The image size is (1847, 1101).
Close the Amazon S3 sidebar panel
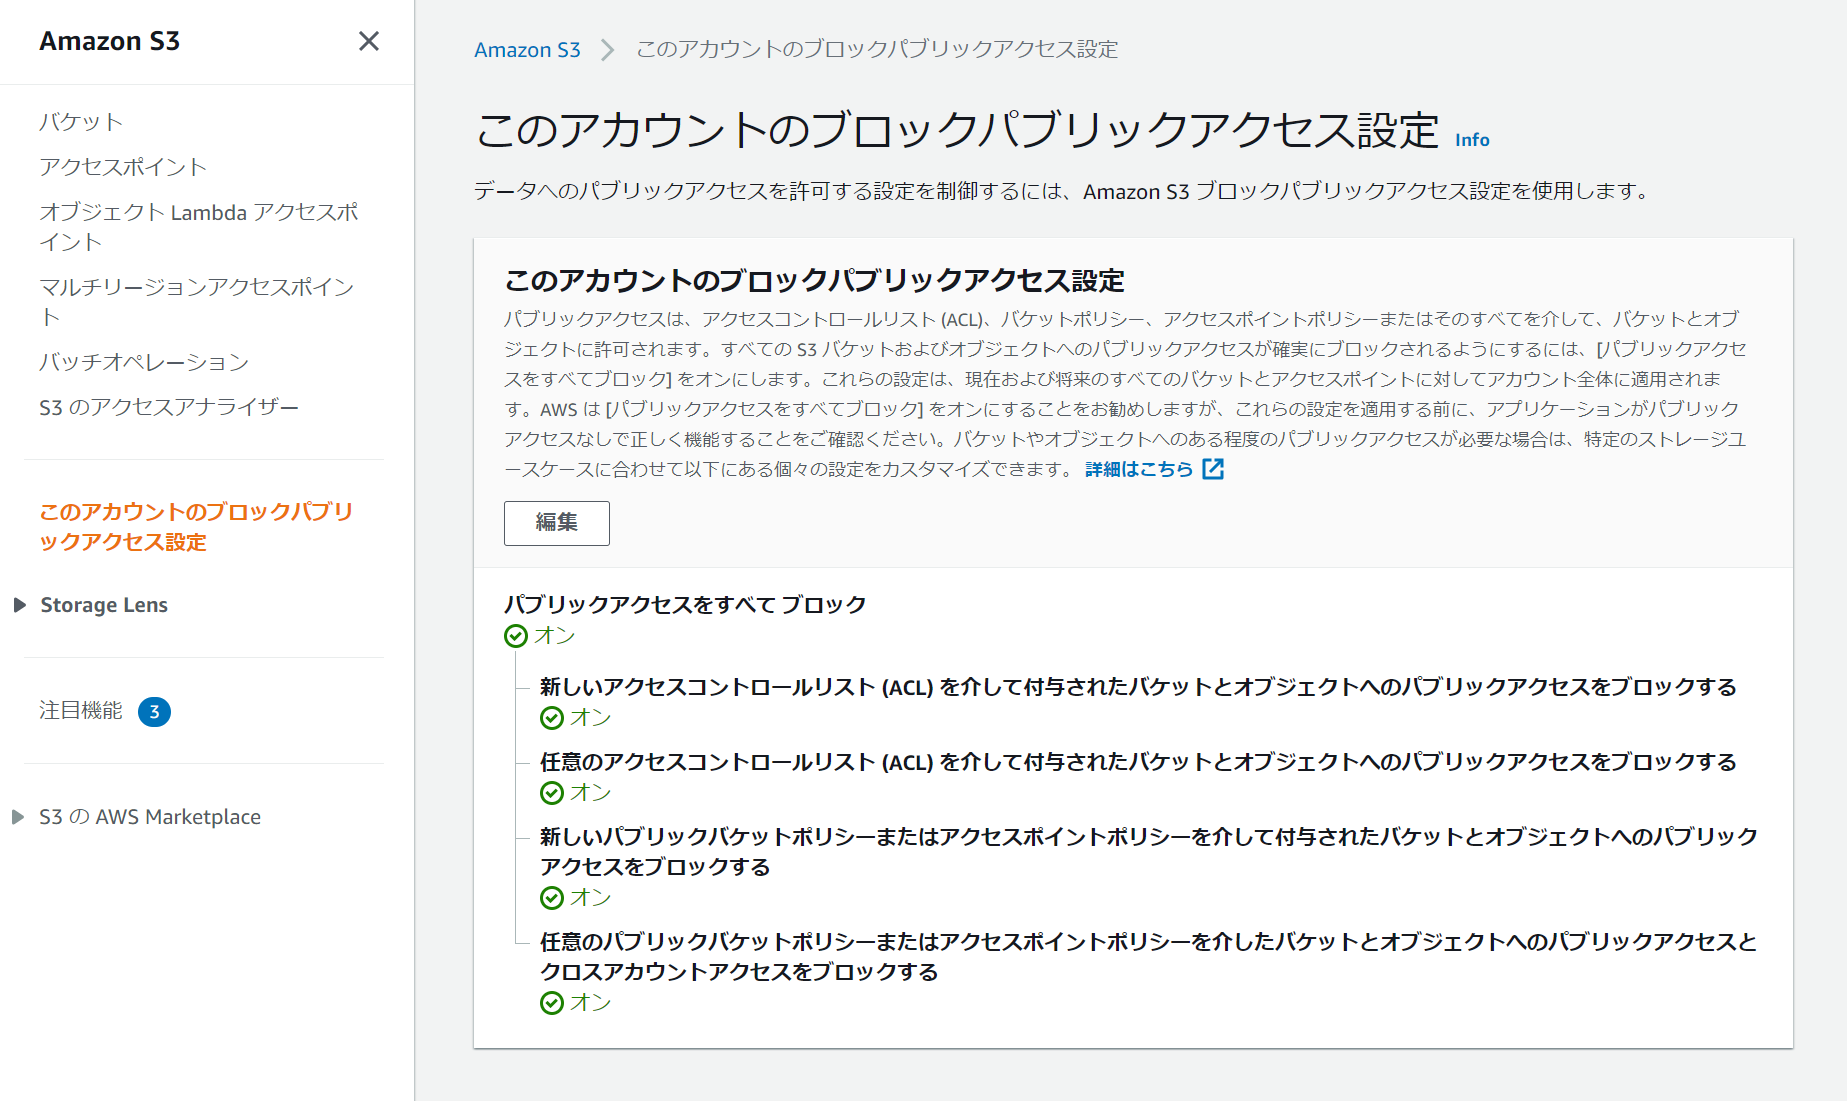[369, 41]
